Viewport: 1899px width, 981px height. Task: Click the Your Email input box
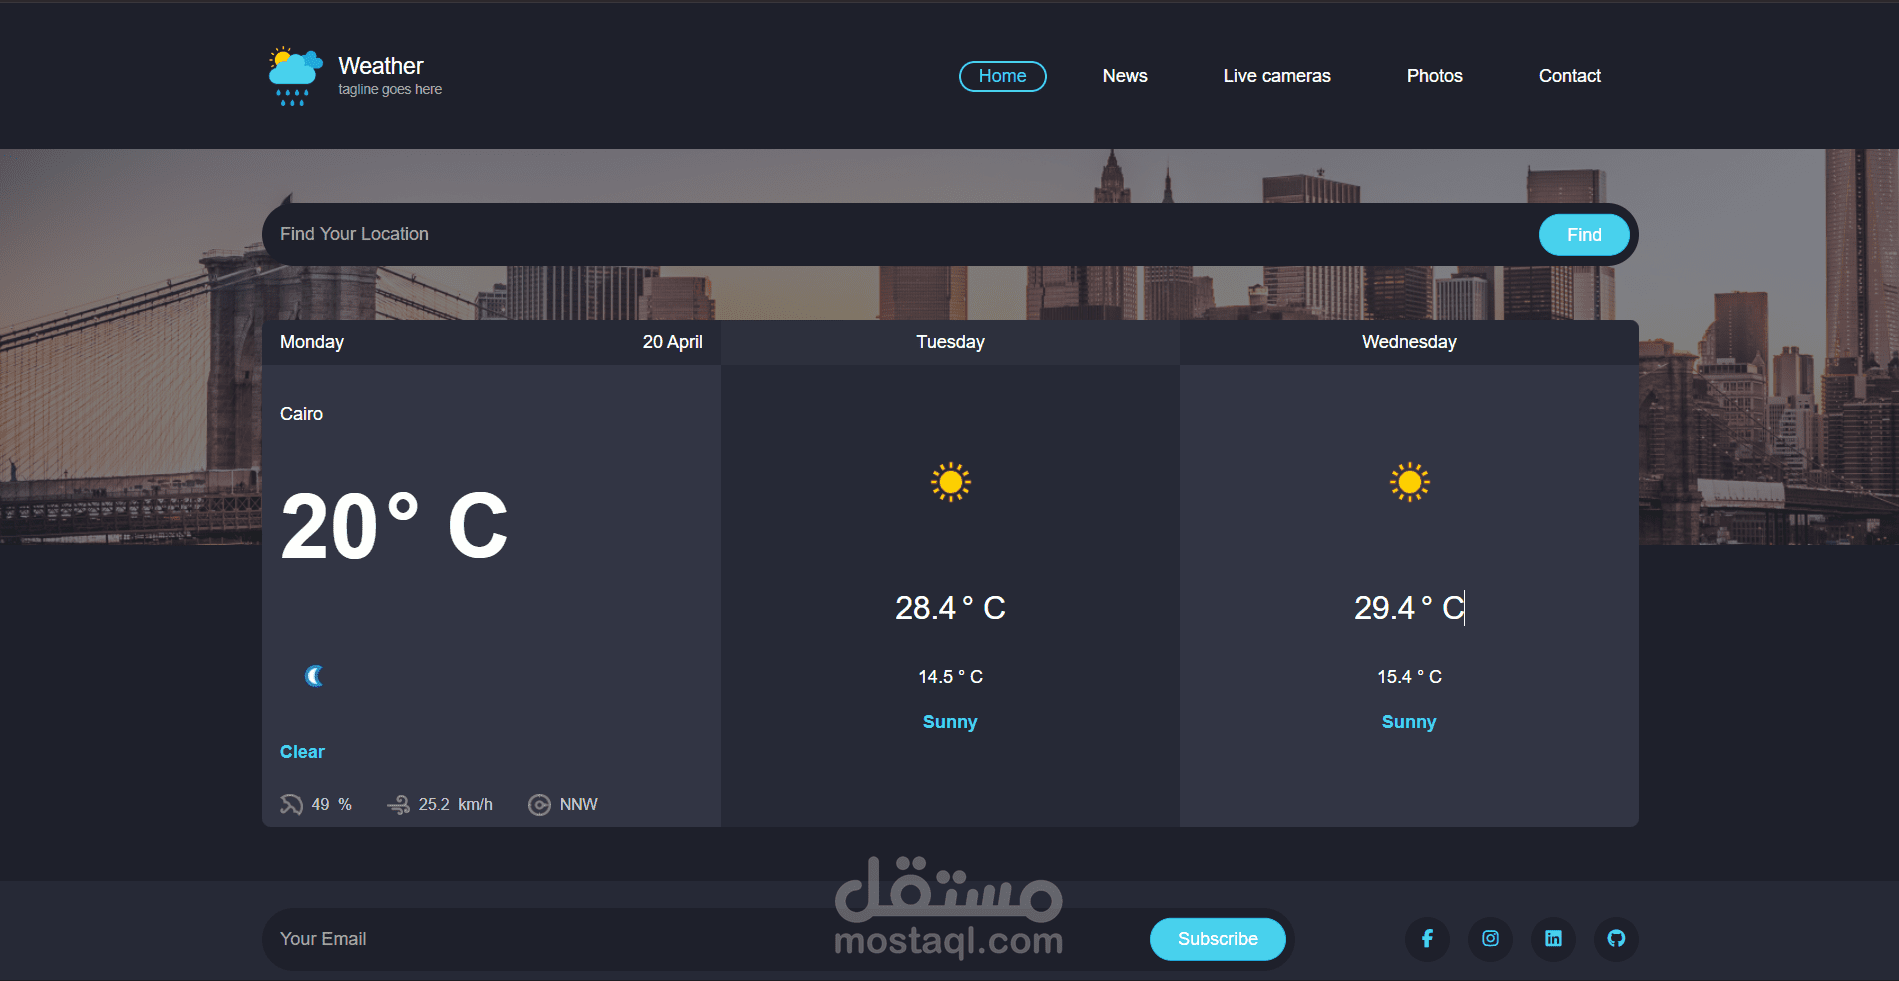point(600,938)
